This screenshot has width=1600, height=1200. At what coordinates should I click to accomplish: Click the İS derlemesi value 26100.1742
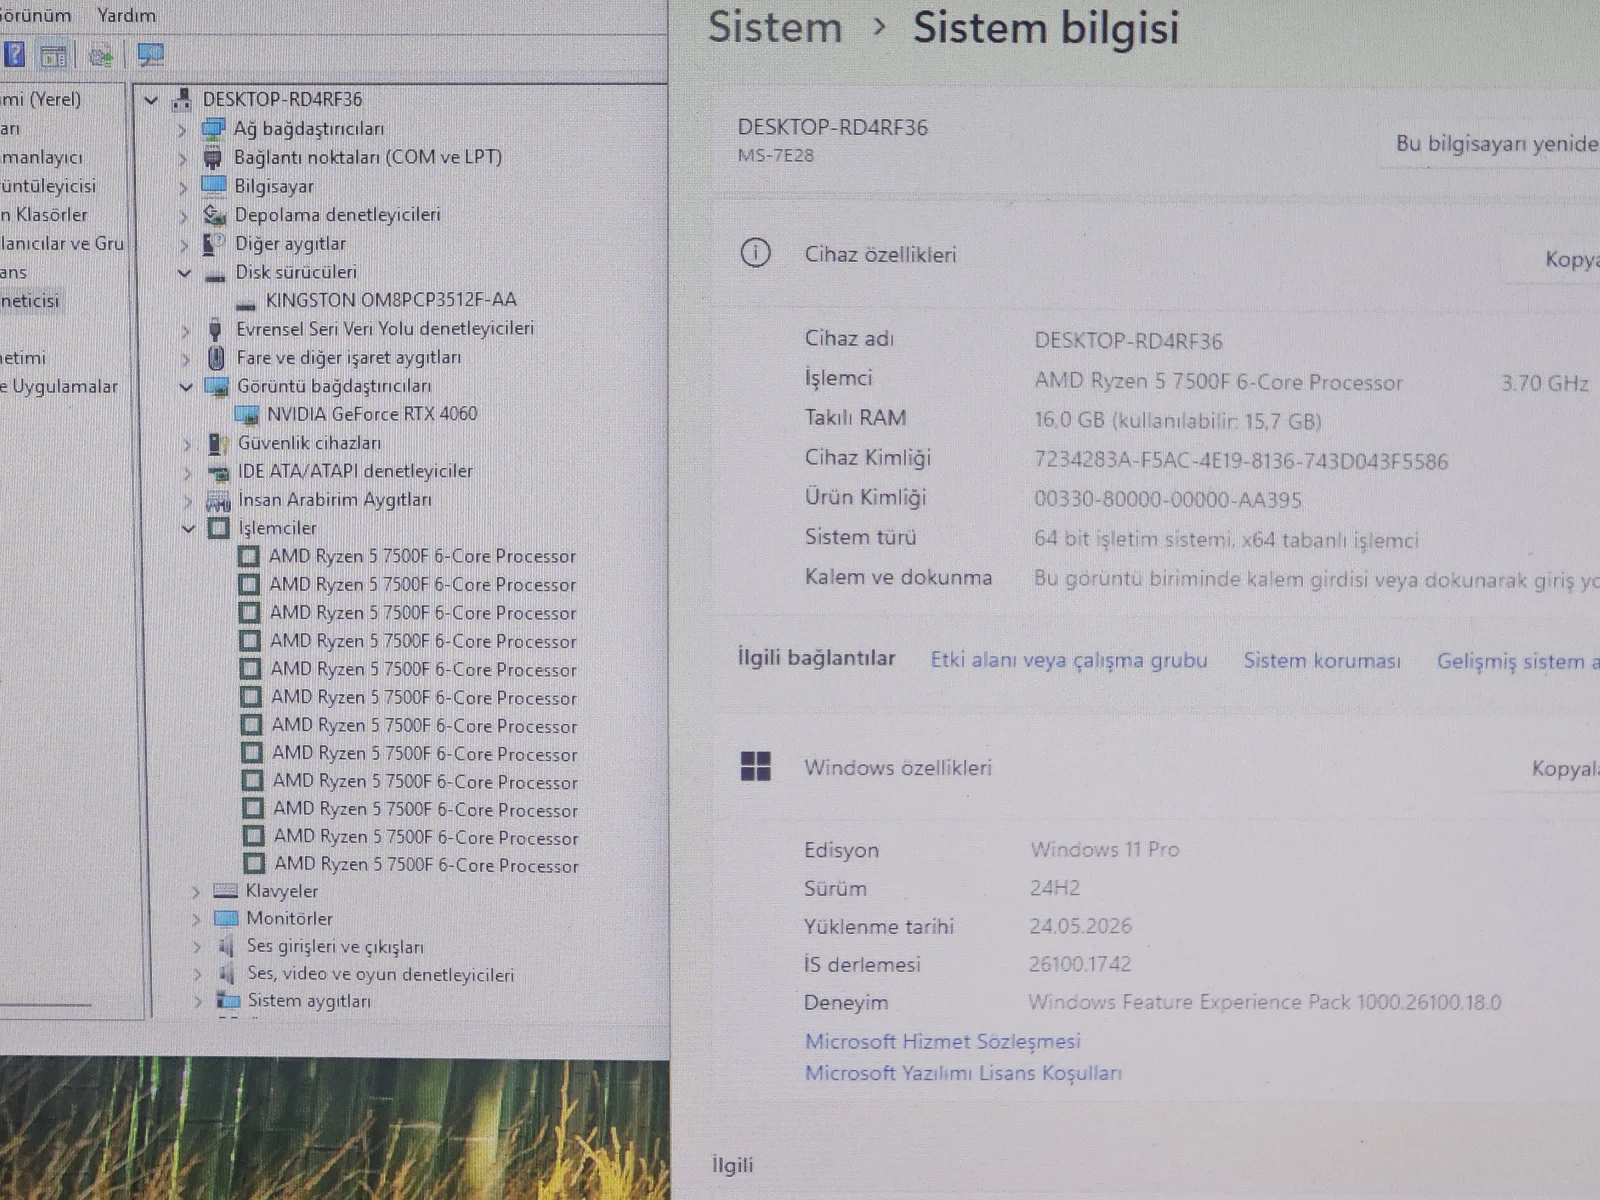1080,964
